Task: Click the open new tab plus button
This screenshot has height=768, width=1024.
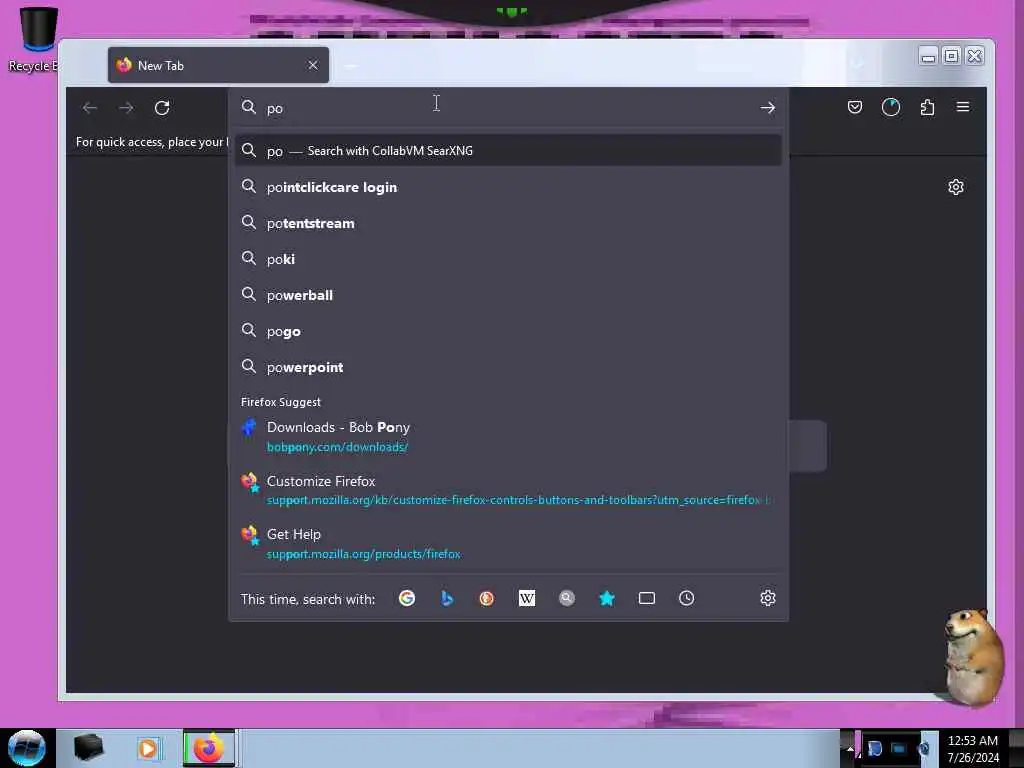Action: (351, 65)
